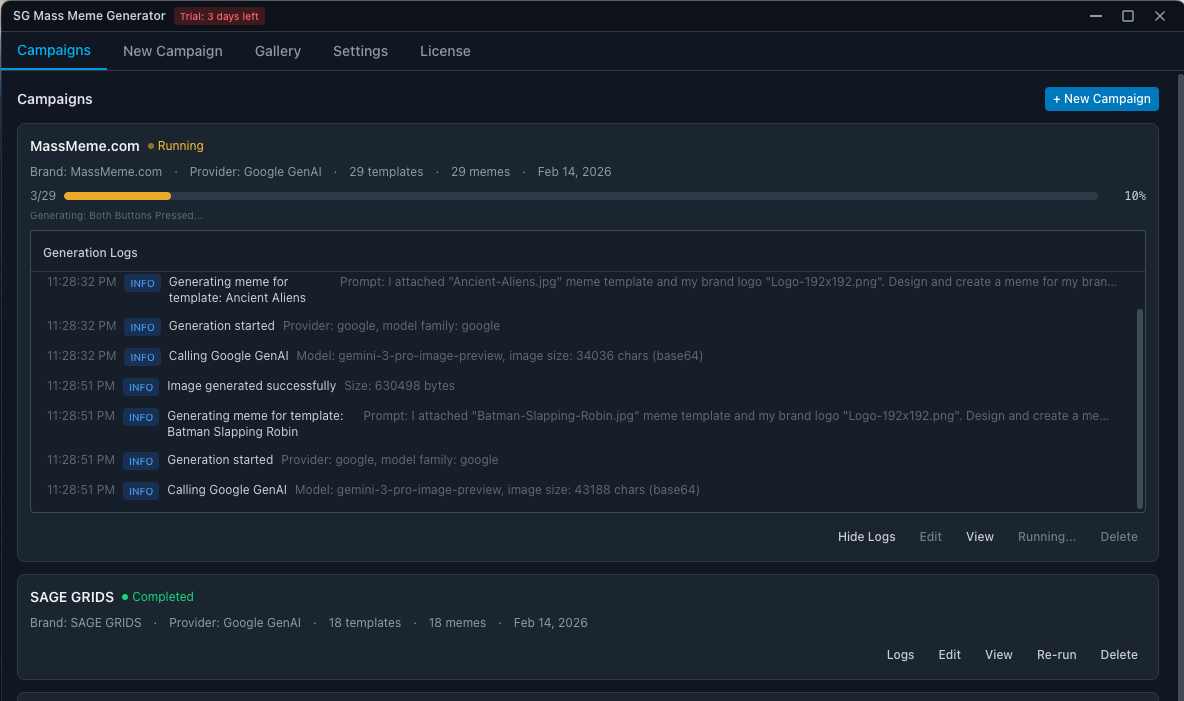Click INFO badge on 'Image generated successfully' row
Image resolution: width=1184 pixels, height=701 pixels.
pos(140,387)
